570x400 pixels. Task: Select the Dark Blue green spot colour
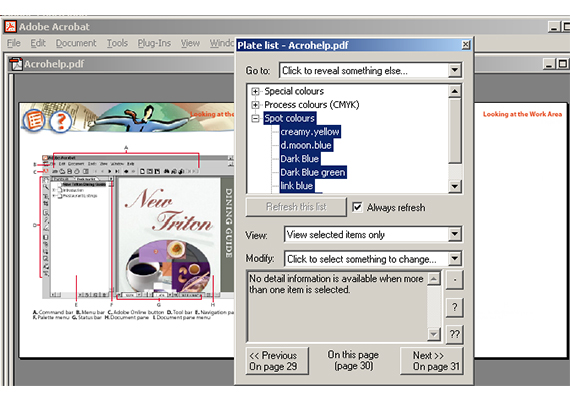tap(313, 172)
